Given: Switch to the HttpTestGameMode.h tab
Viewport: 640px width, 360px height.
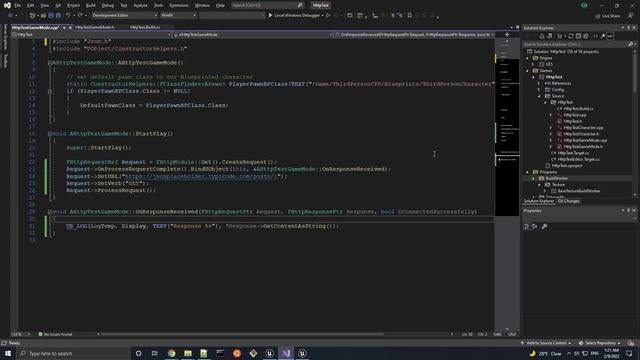Looking at the screenshot, I should tap(95, 27).
